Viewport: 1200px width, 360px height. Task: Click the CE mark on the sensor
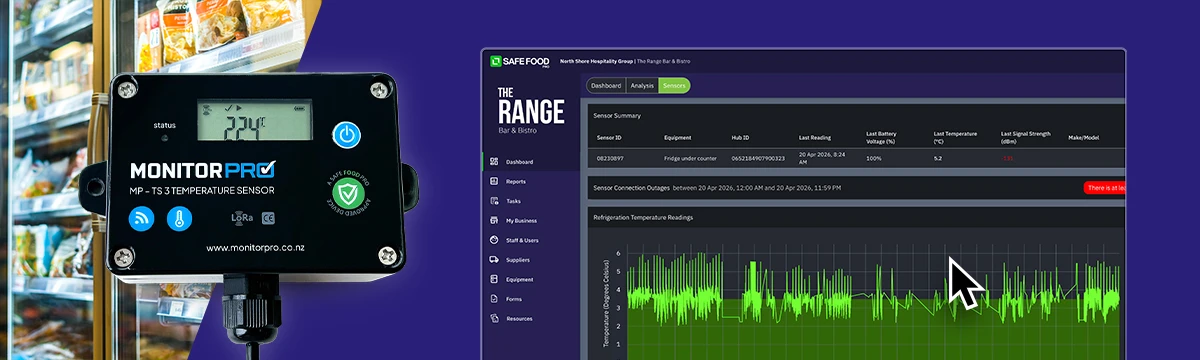coord(269,217)
